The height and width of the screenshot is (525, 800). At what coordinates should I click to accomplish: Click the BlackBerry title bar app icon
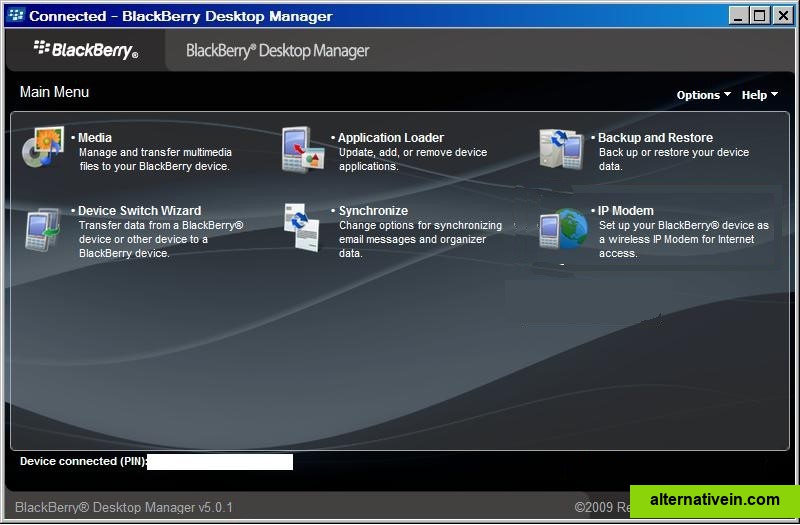16,15
